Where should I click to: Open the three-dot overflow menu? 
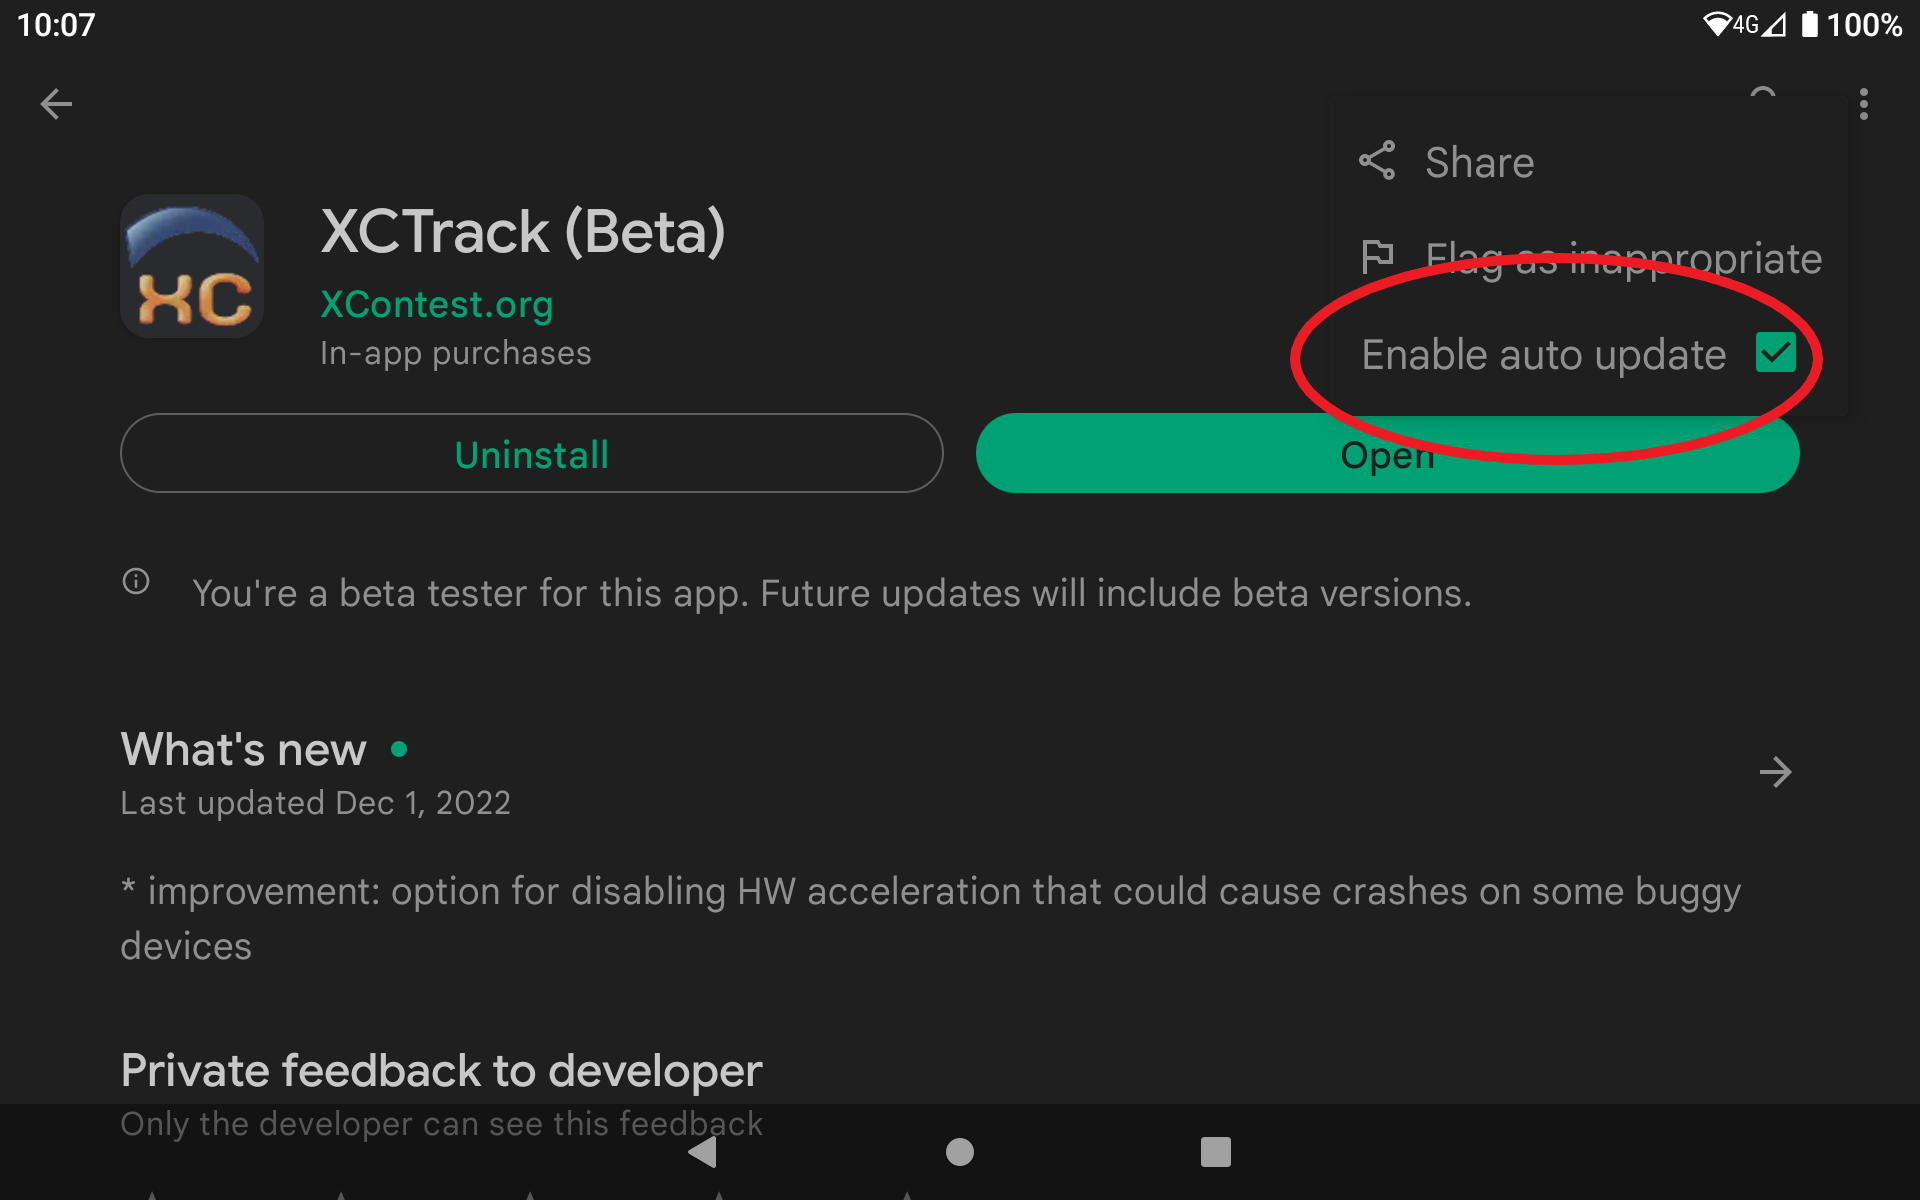(x=1863, y=104)
